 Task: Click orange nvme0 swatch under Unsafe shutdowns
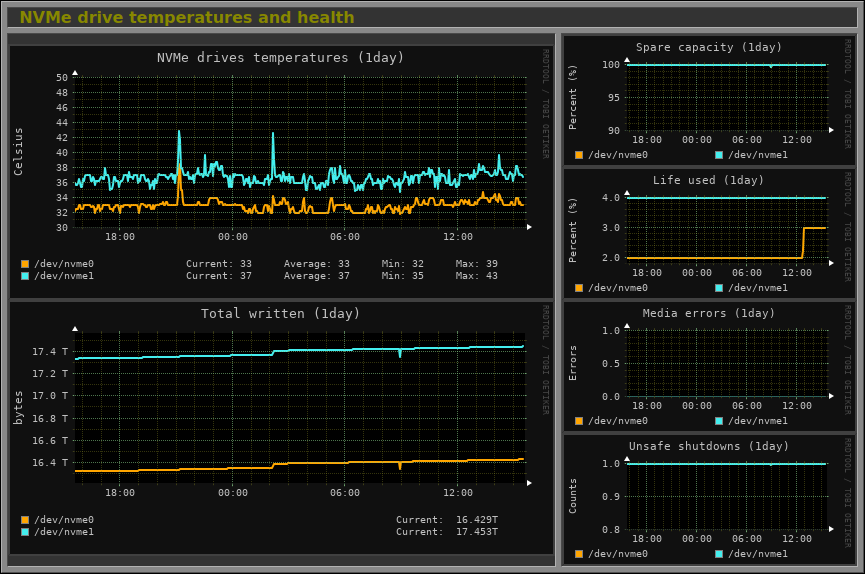pyautogui.click(x=579, y=554)
